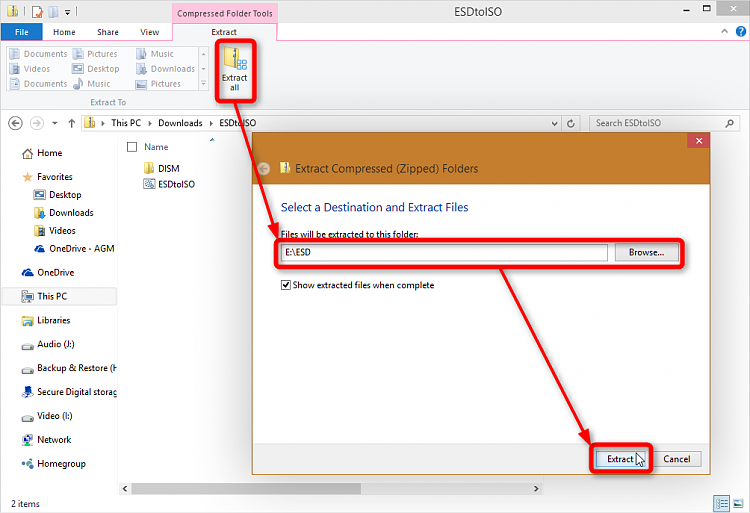
Task: Open Quick Access Toolbar customize dropdown
Action: pos(67,11)
